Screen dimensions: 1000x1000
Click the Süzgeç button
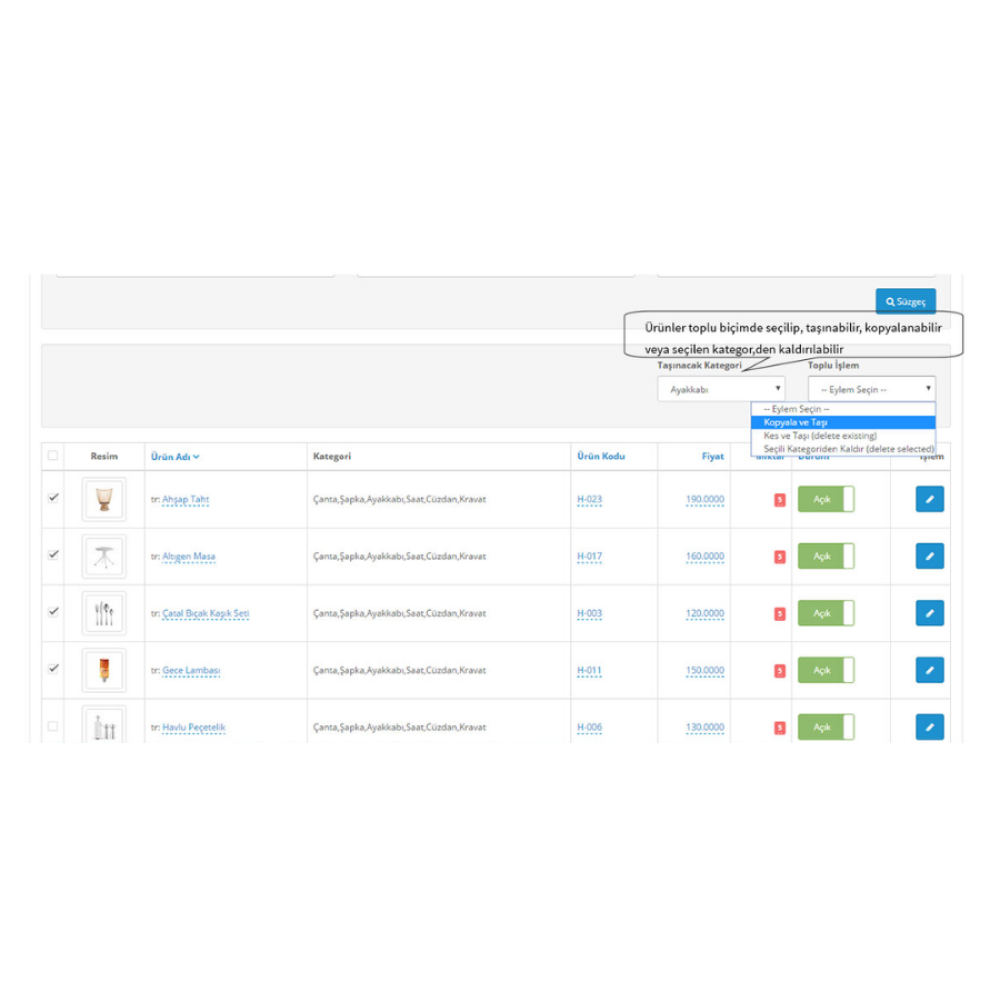908,301
